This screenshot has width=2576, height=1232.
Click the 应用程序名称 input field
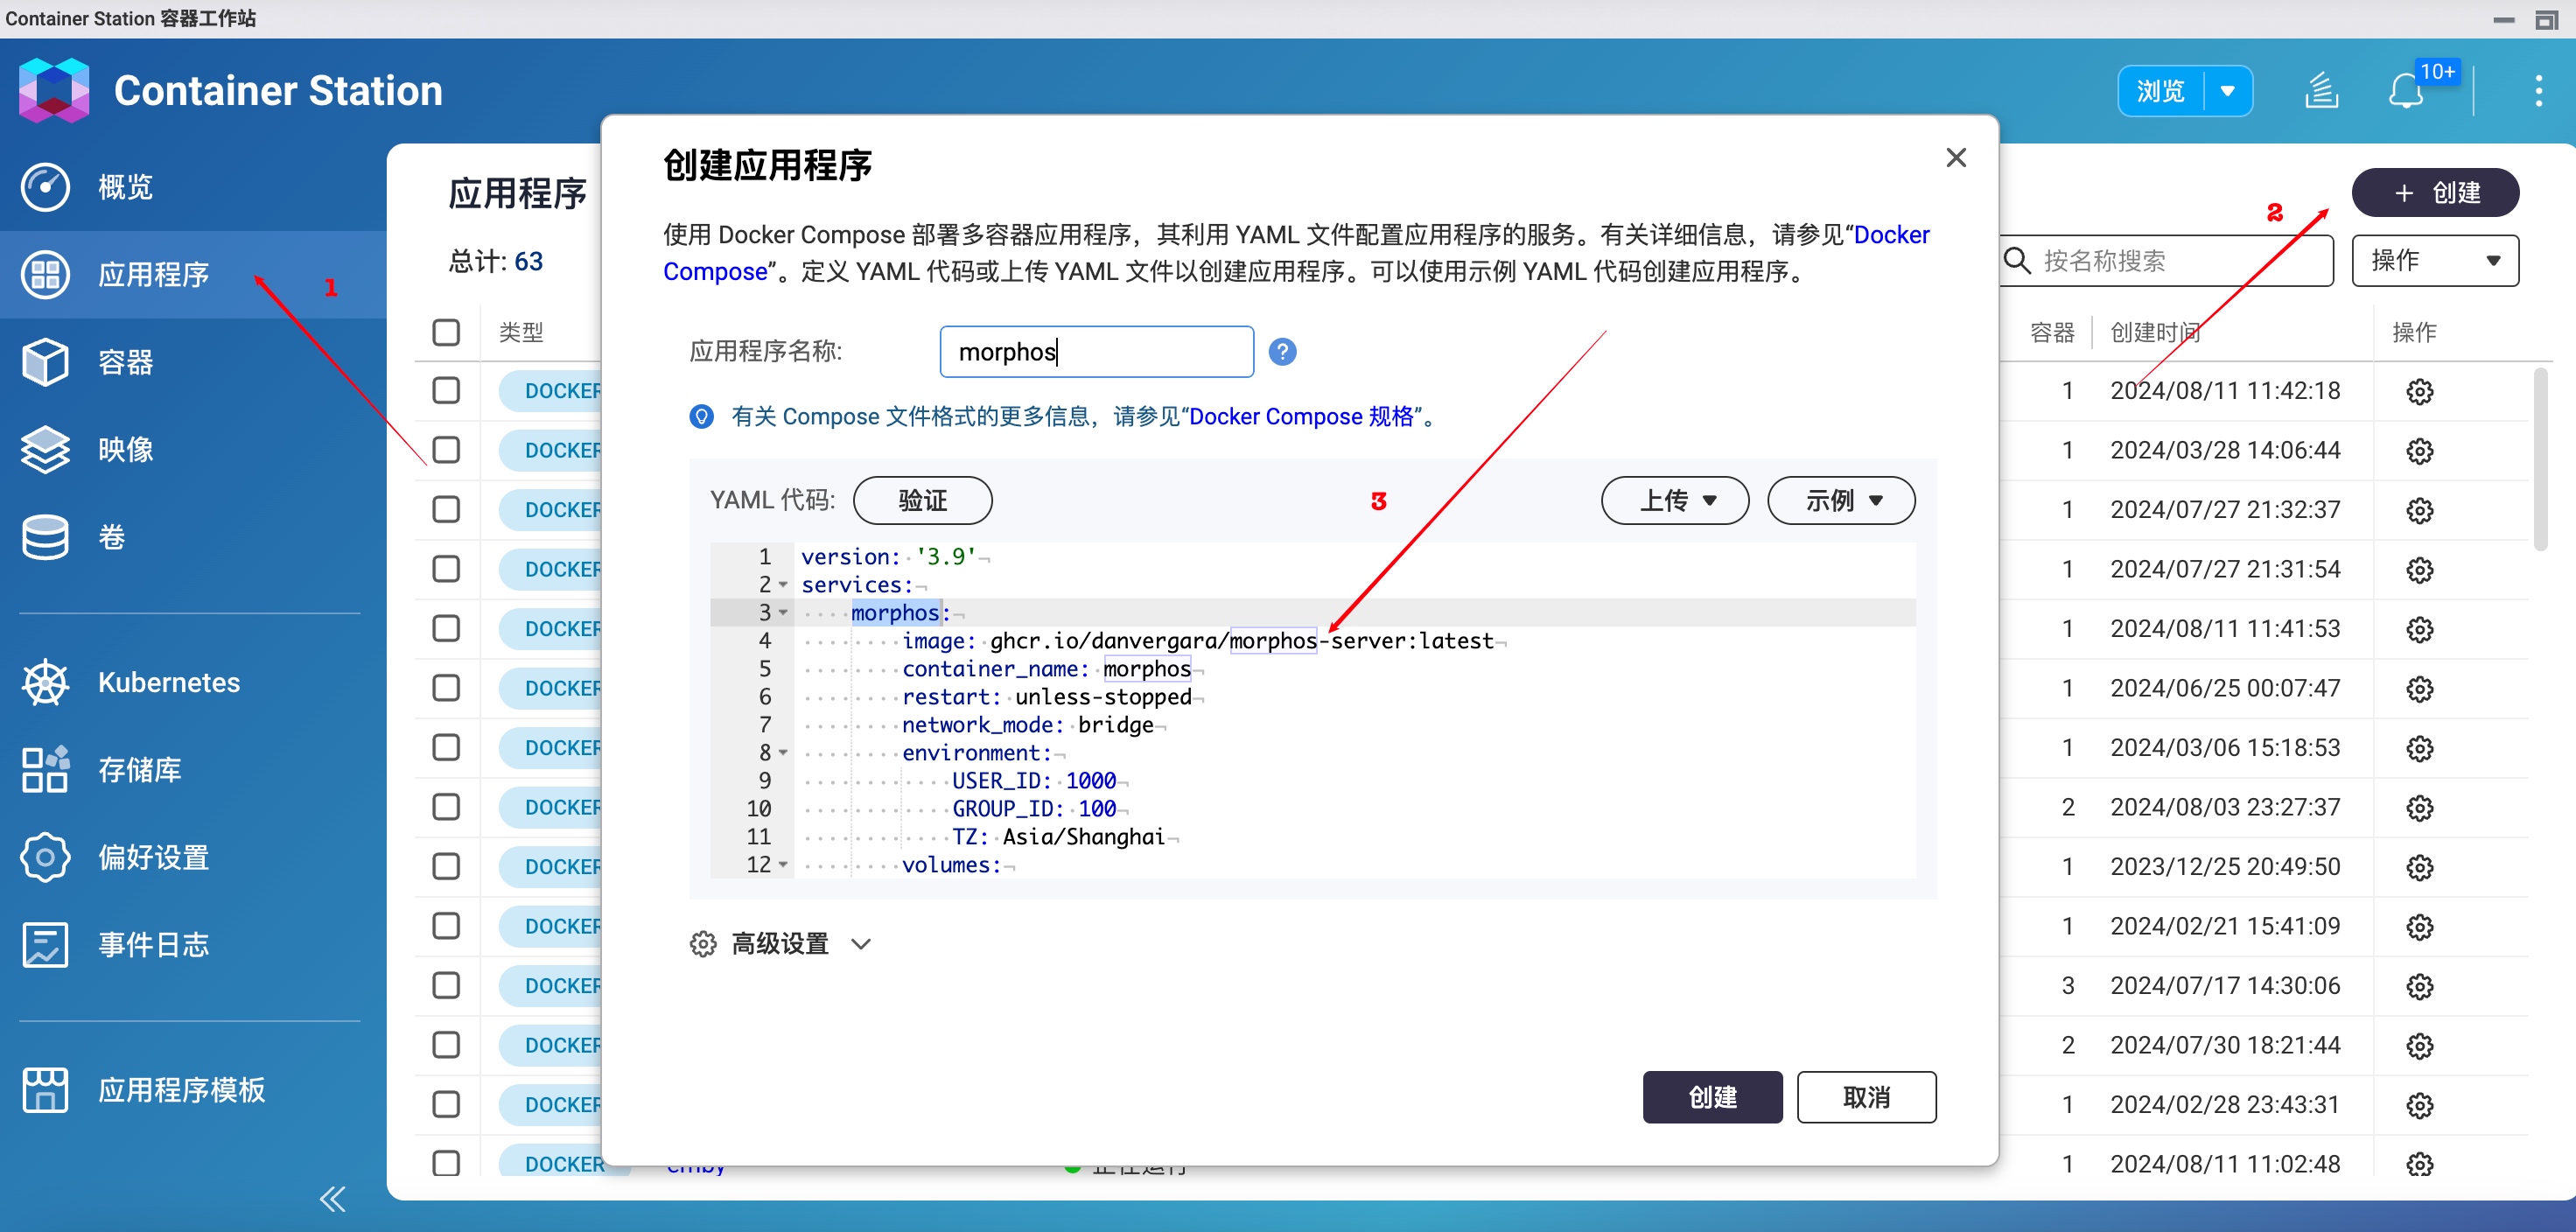pyautogui.click(x=1096, y=352)
